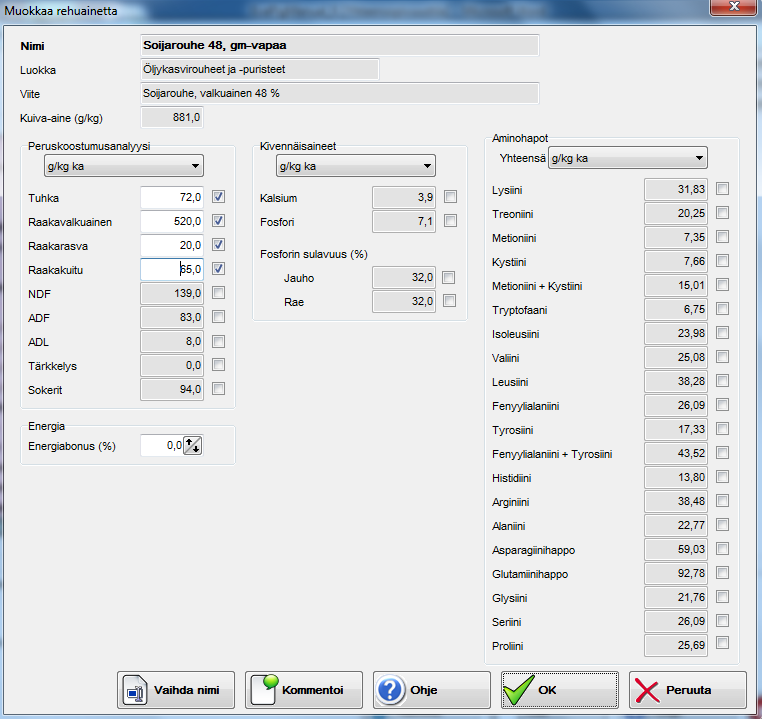Check the Seriini checkbox

click(723, 620)
